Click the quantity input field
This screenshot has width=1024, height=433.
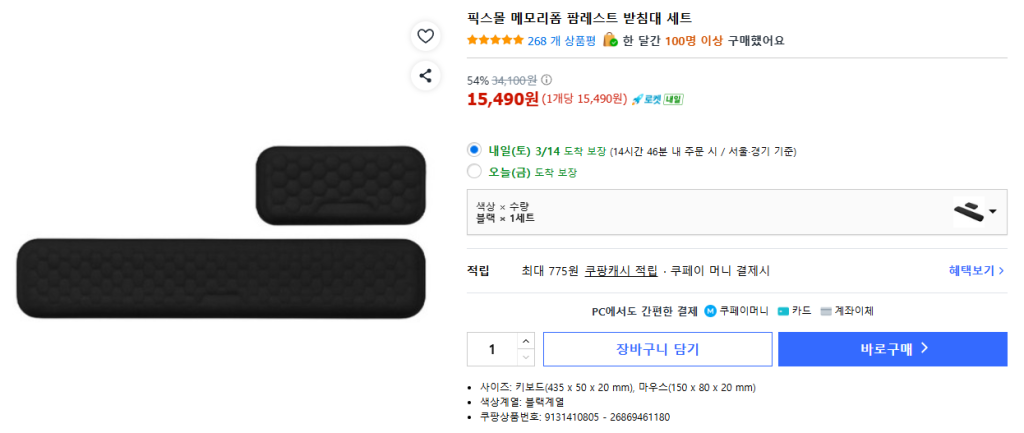point(492,349)
